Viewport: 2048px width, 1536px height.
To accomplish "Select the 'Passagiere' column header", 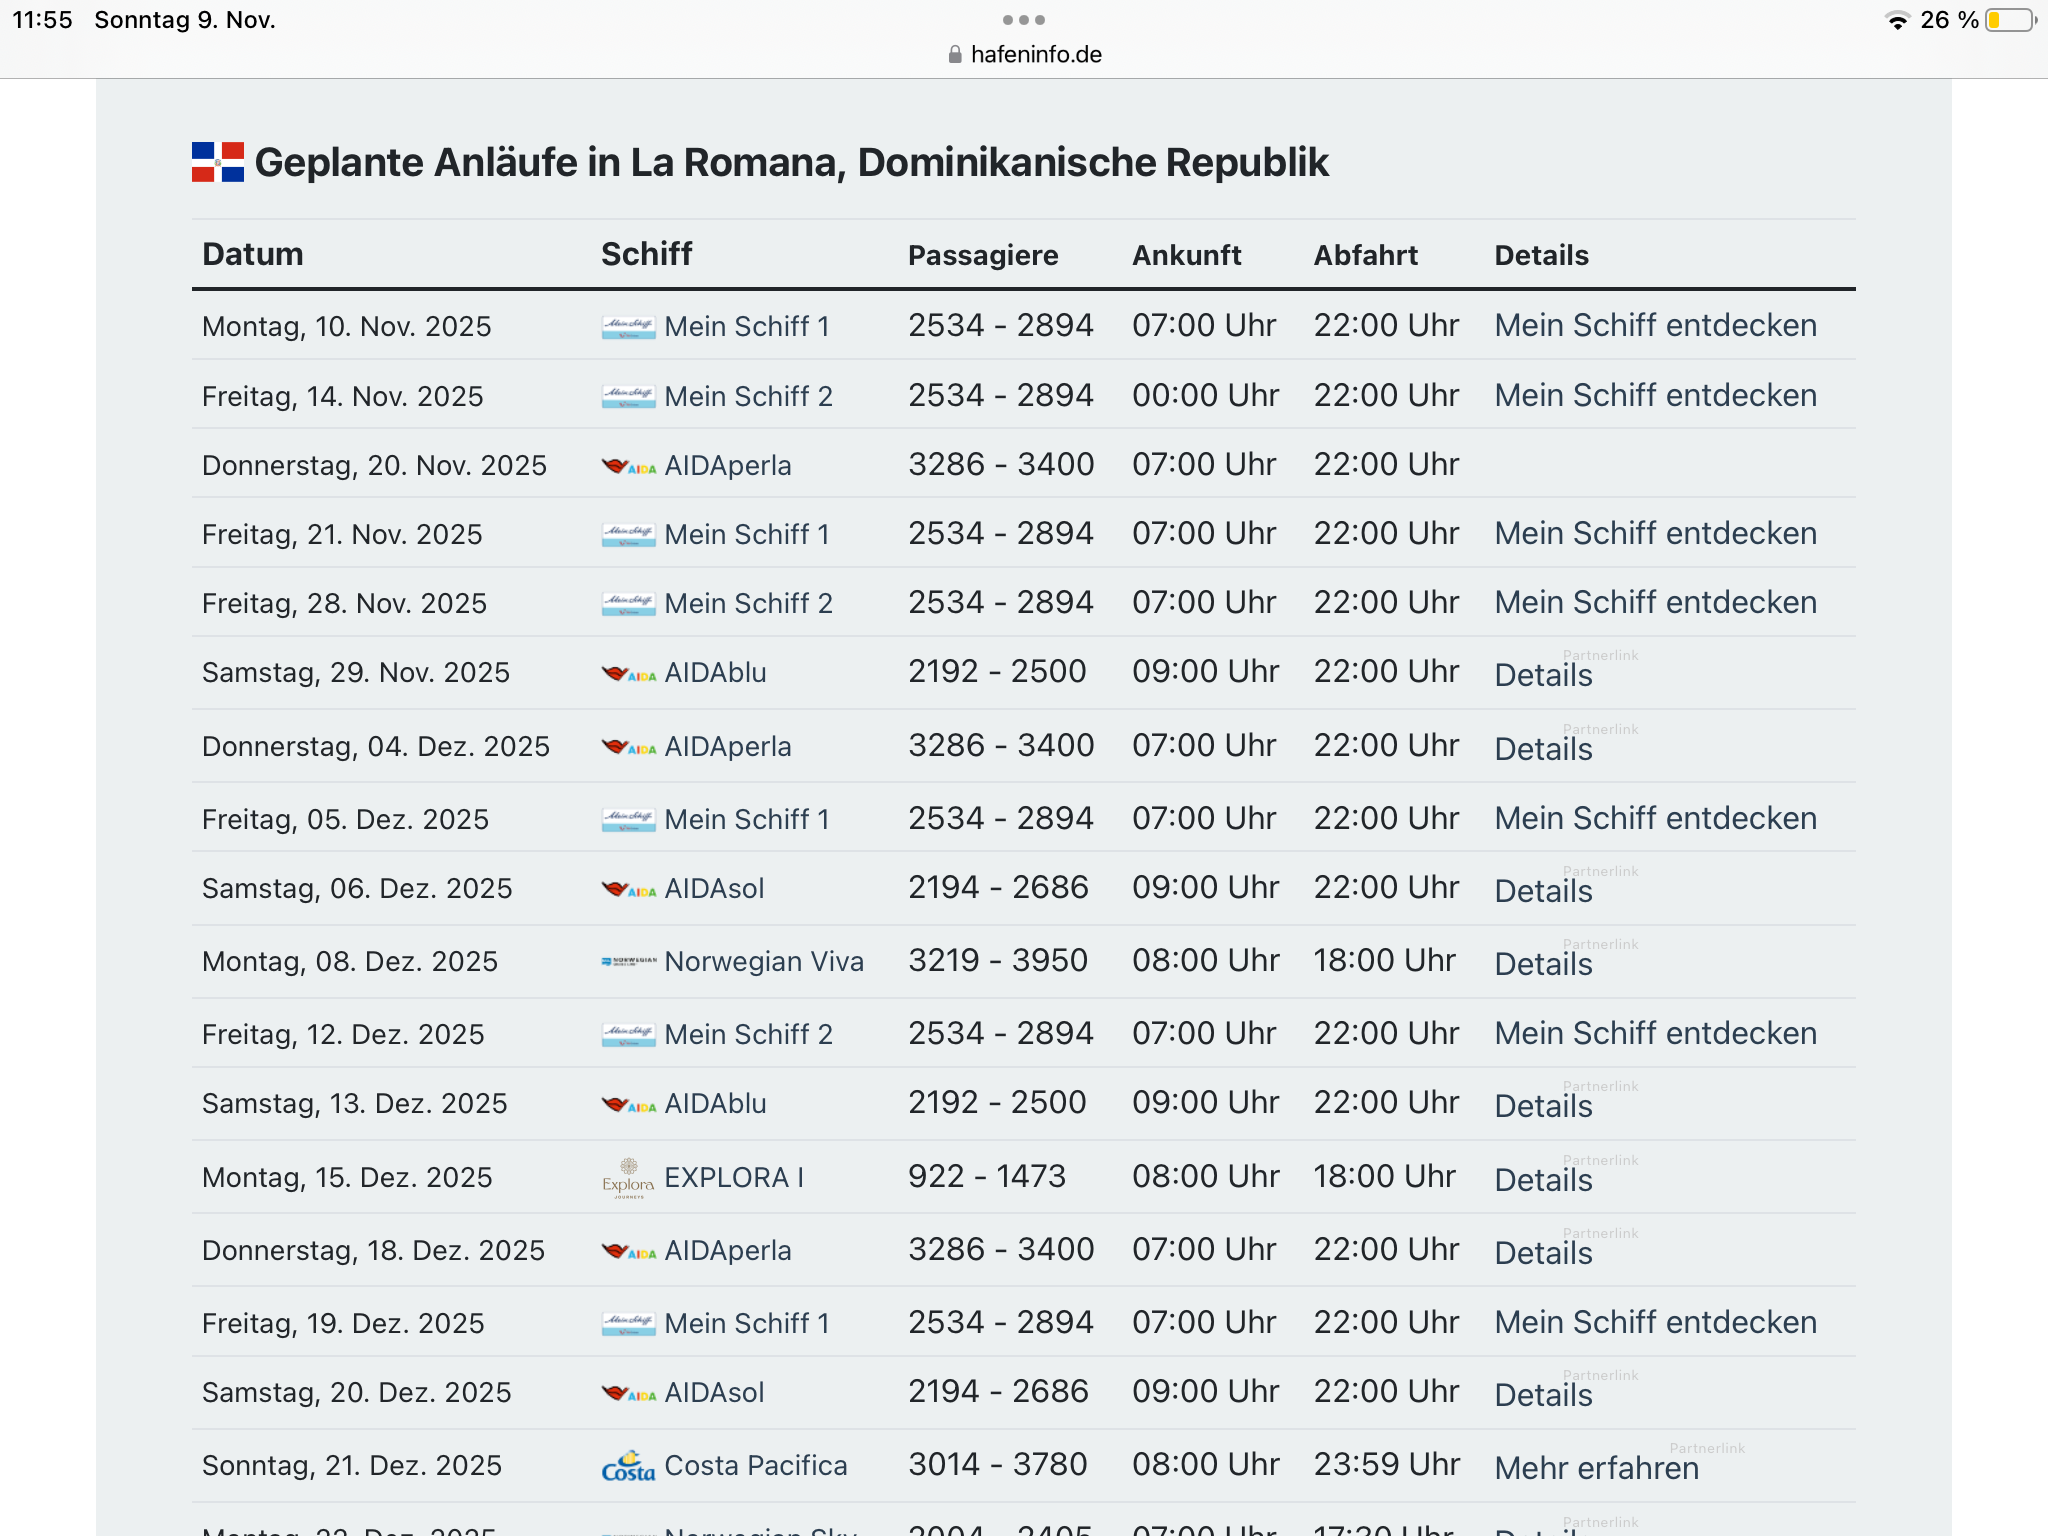I will [x=983, y=256].
